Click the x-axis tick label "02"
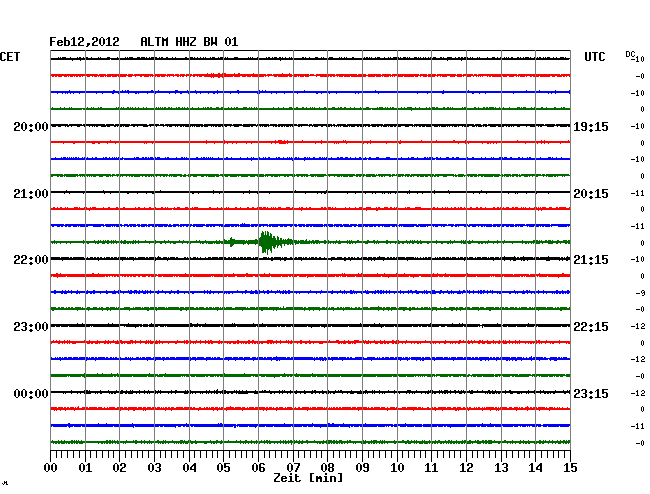 click(x=119, y=468)
